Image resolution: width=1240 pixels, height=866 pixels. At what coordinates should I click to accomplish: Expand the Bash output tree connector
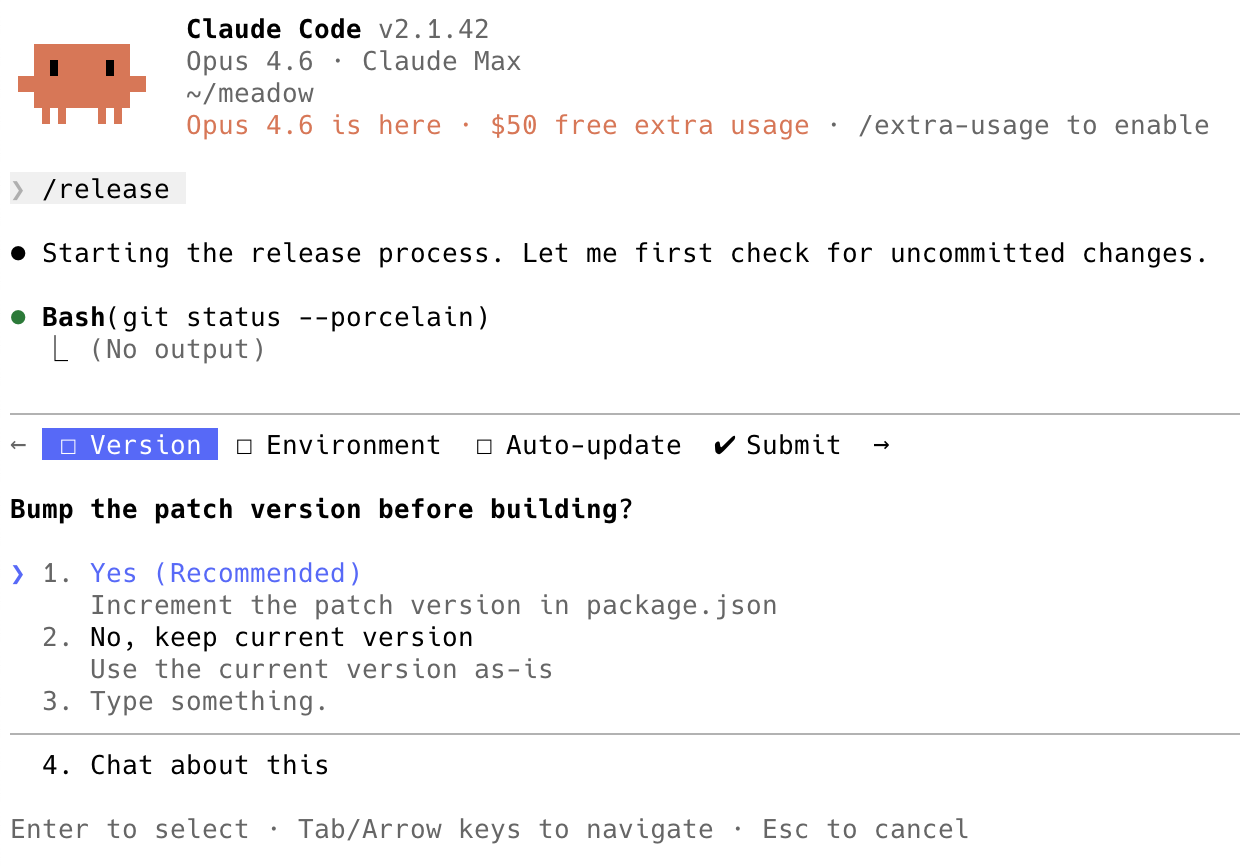(60, 350)
